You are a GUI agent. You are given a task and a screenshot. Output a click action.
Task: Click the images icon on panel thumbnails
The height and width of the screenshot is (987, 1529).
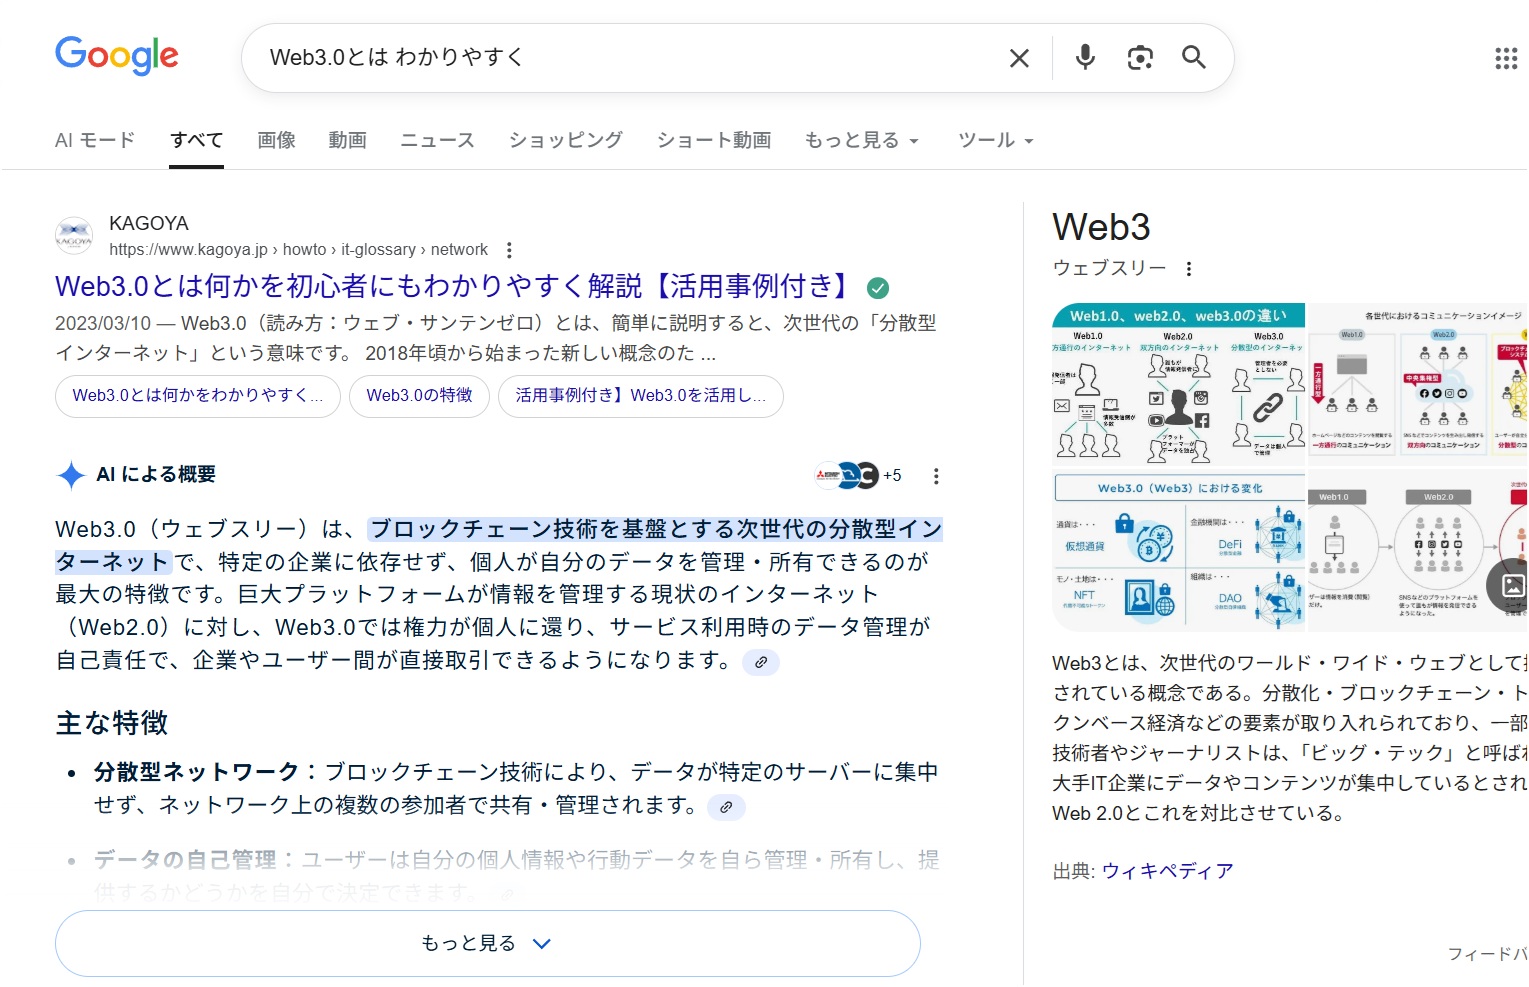click(x=1513, y=585)
